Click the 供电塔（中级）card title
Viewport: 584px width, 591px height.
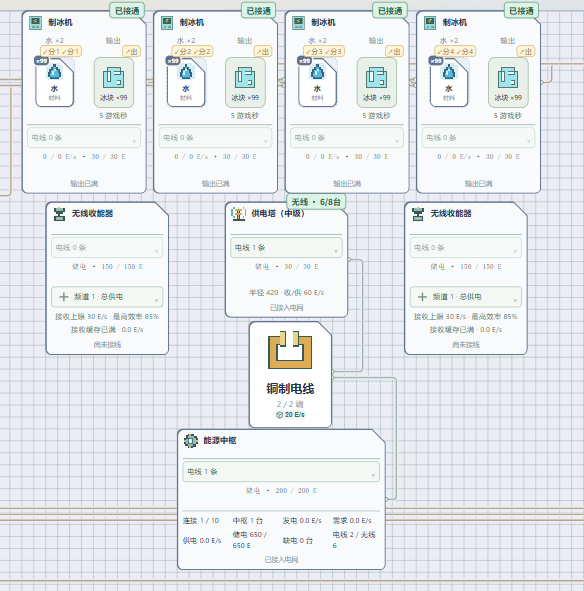pyautogui.click(x=278, y=213)
